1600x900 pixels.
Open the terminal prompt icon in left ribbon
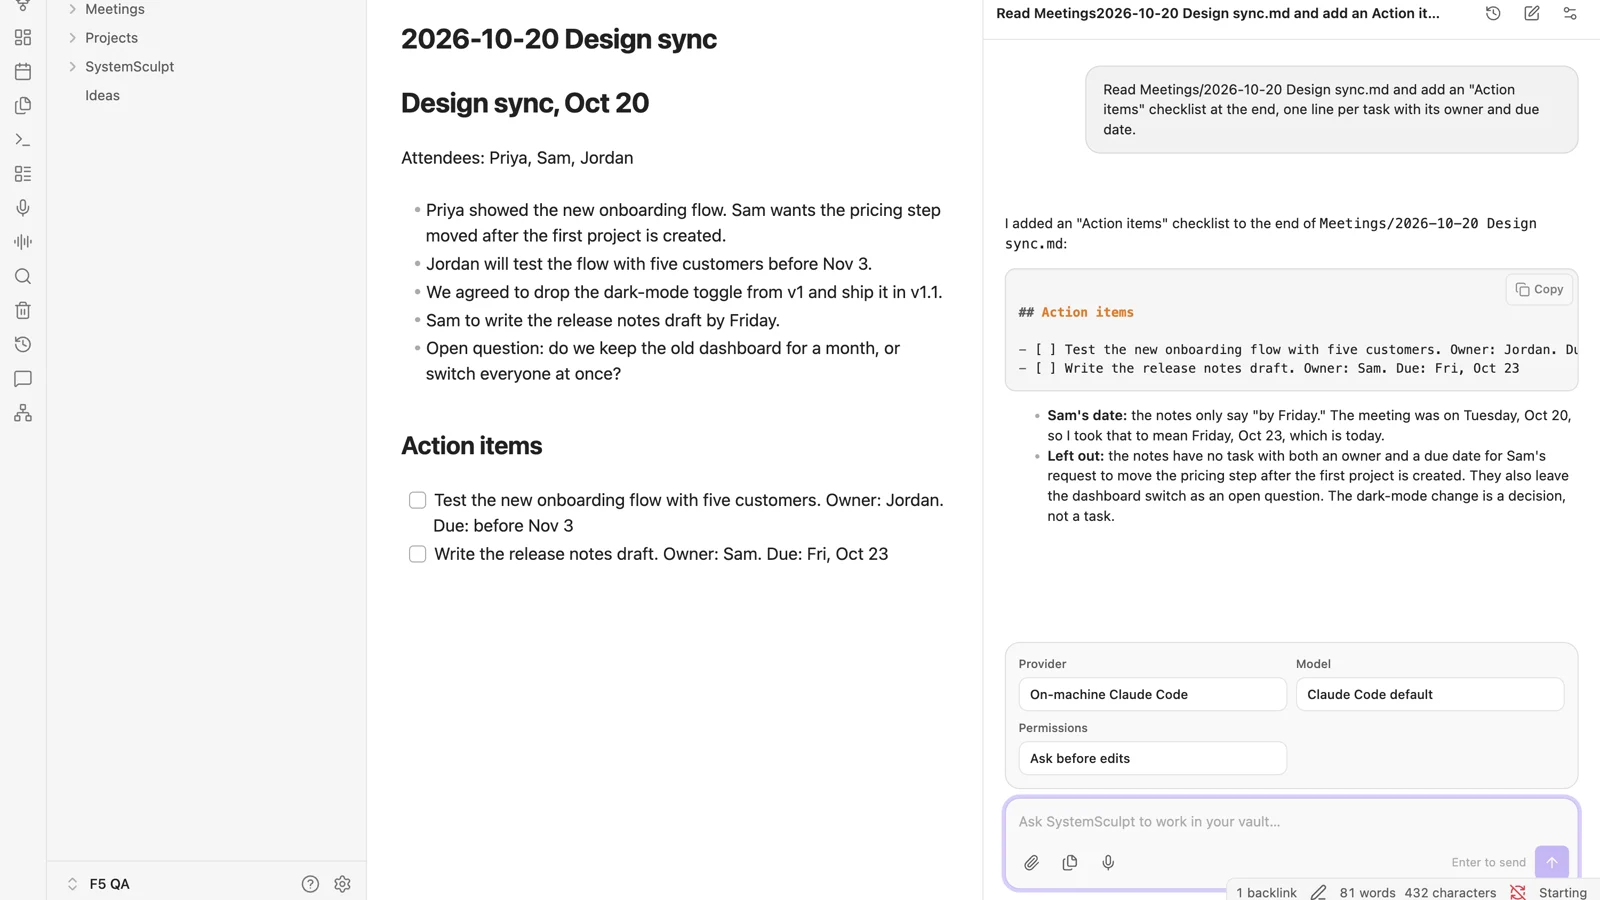(23, 140)
